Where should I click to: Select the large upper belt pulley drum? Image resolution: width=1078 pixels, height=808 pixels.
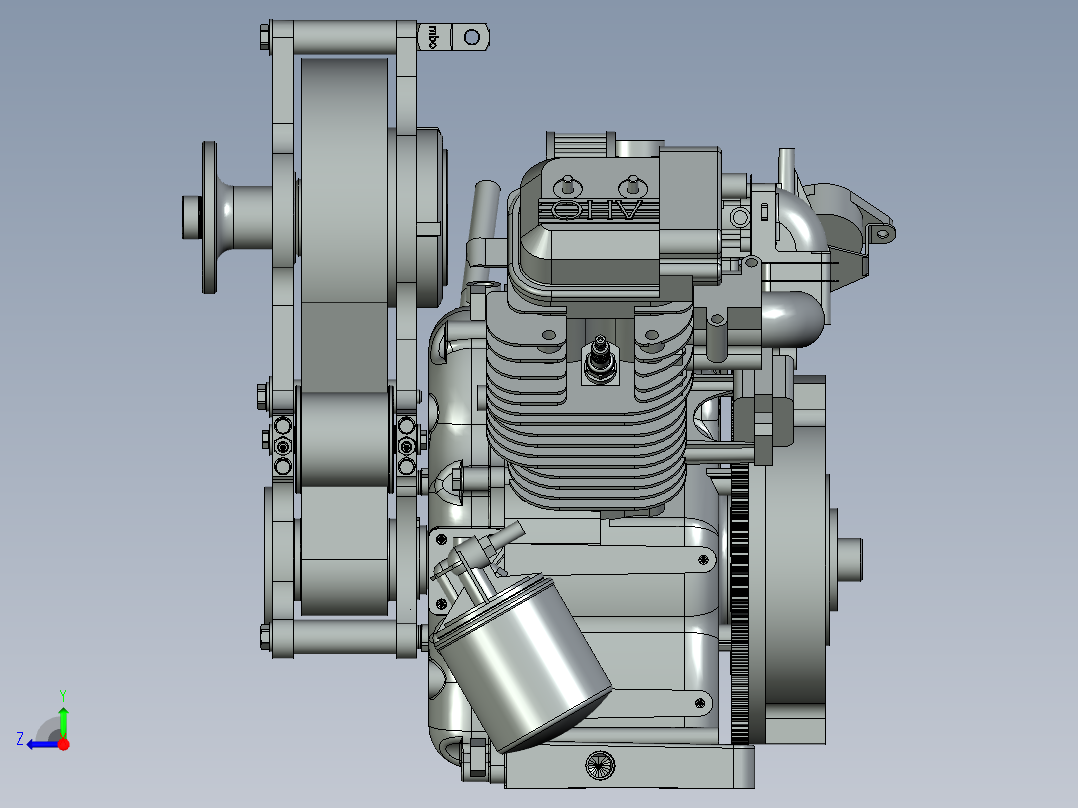[x=343, y=180]
